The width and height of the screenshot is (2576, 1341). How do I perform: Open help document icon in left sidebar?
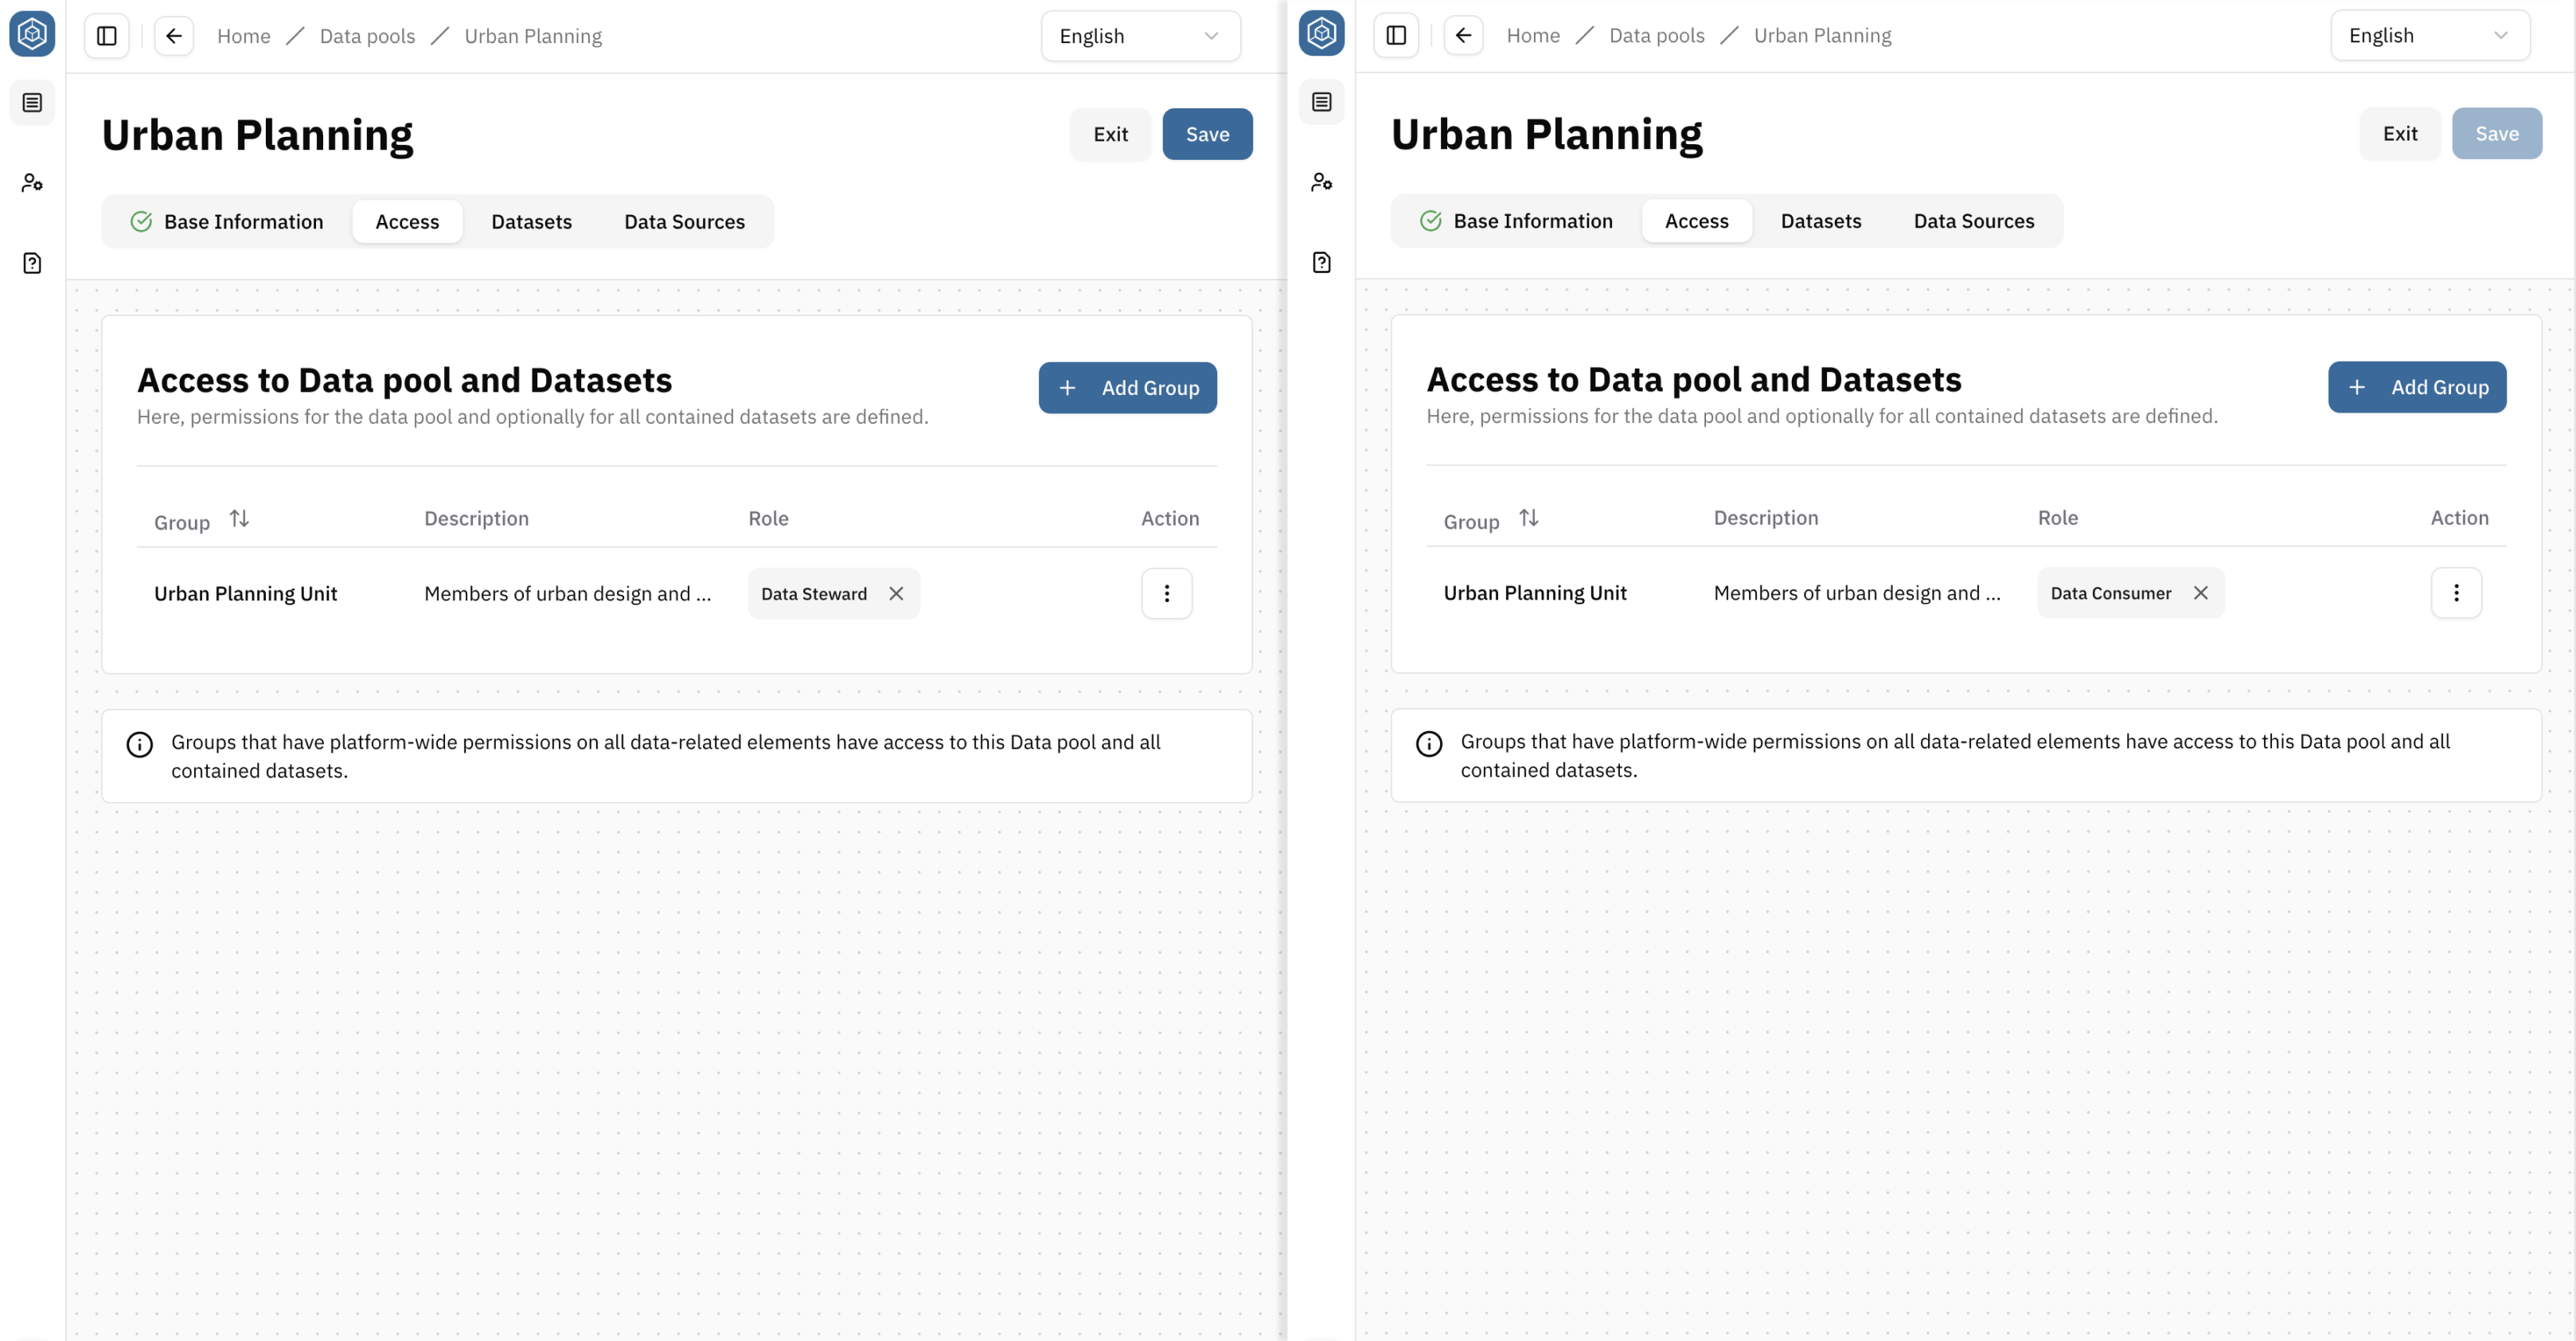[x=32, y=263]
